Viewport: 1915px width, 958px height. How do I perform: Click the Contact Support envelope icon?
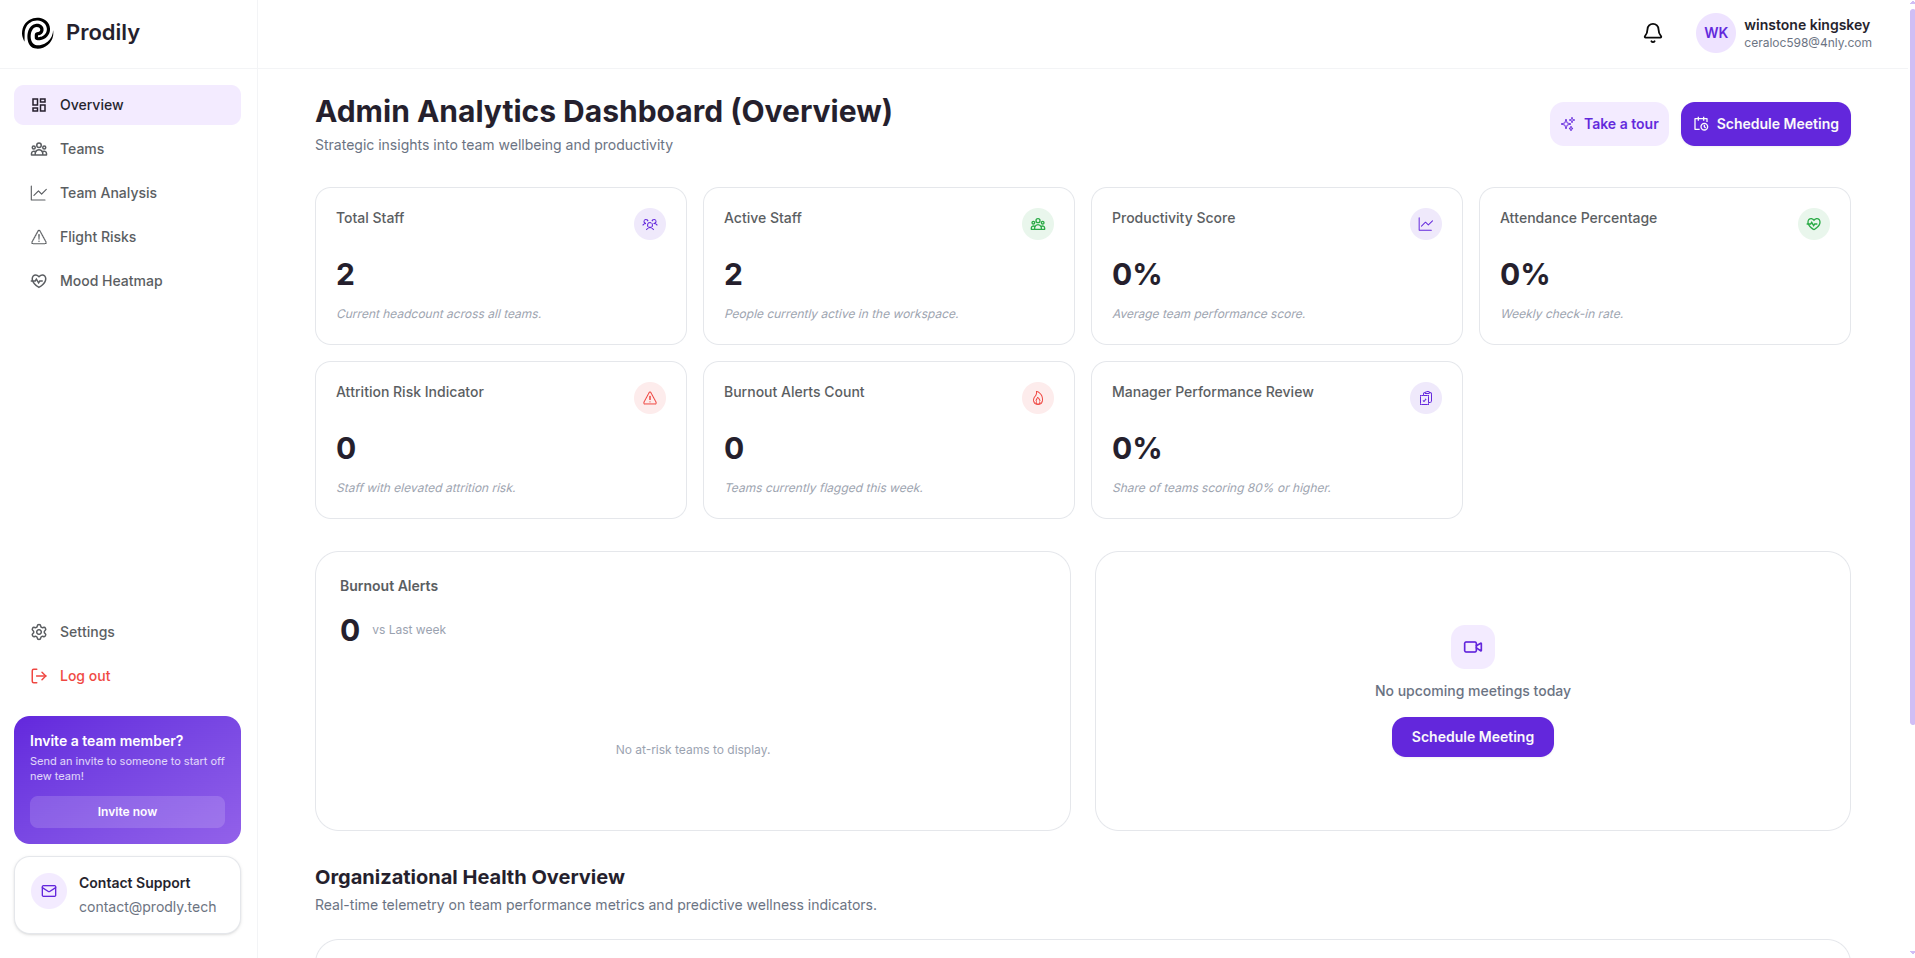pos(49,891)
